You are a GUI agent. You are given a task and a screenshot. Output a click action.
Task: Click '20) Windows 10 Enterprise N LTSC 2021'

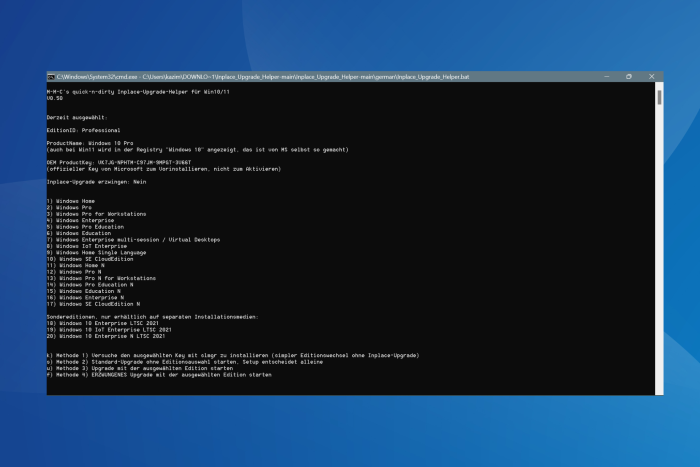(106, 336)
